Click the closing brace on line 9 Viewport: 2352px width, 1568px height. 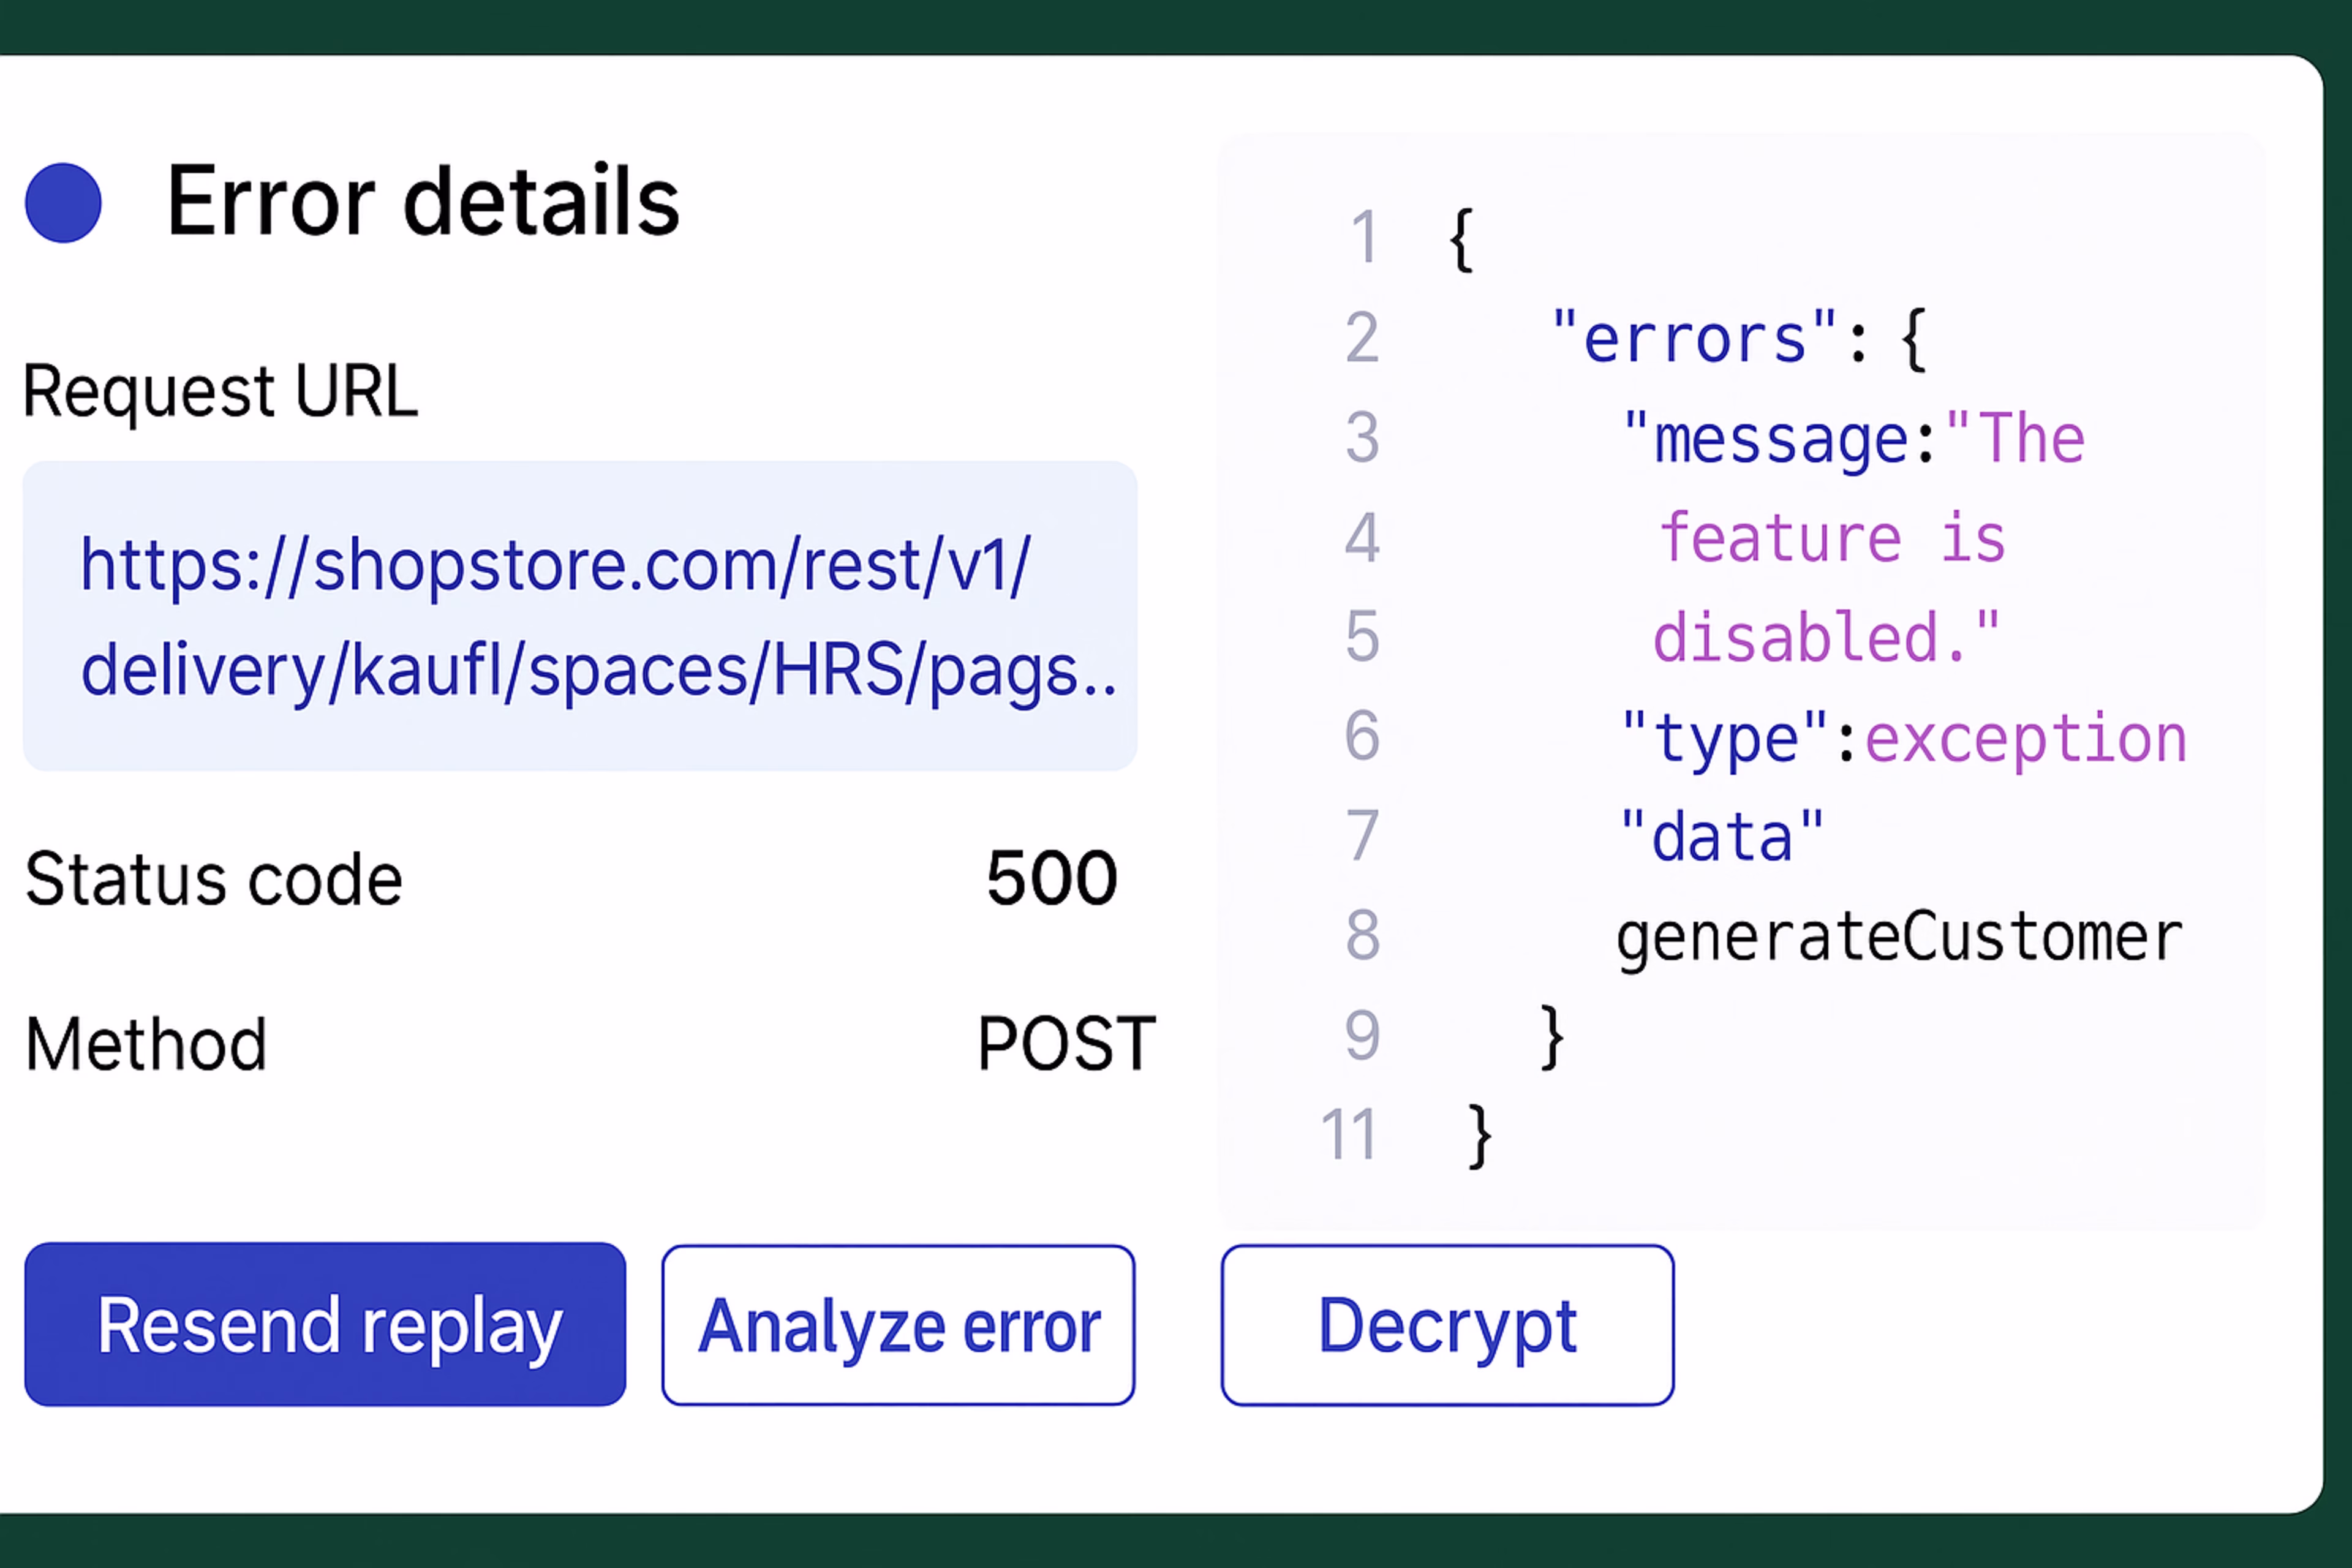pyautogui.click(x=1551, y=1038)
